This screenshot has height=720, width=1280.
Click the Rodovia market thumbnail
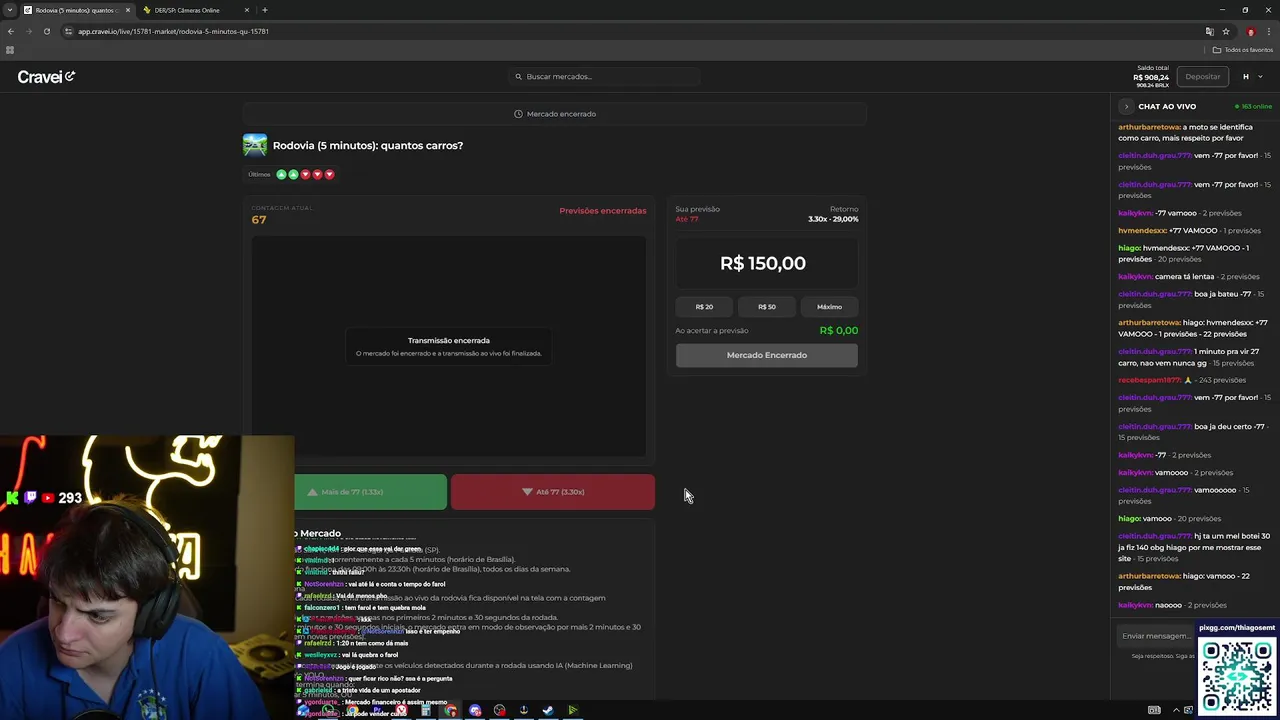pos(255,145)
